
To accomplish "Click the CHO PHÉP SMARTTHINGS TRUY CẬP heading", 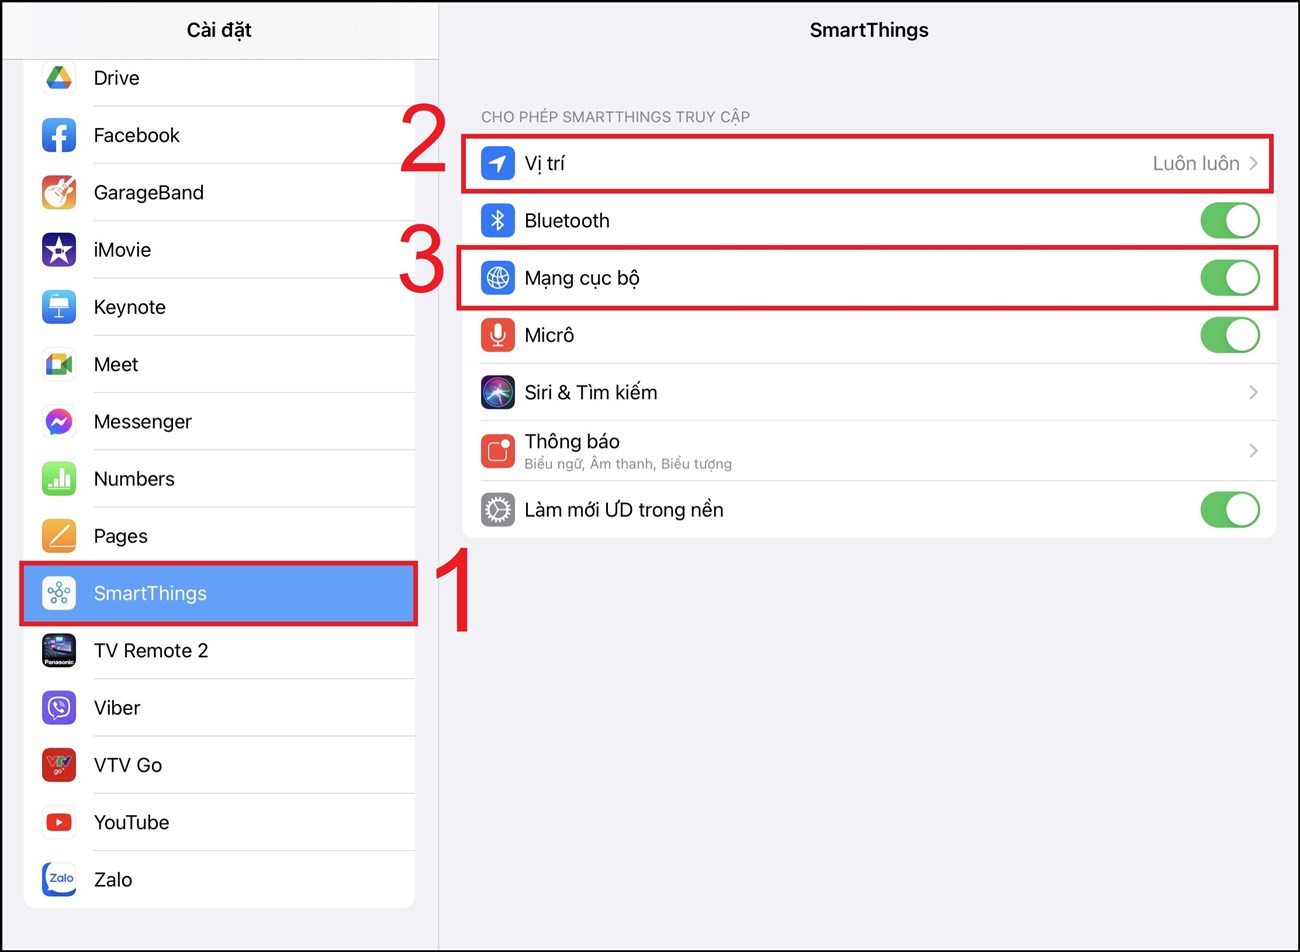I will (x=615, y=117).
